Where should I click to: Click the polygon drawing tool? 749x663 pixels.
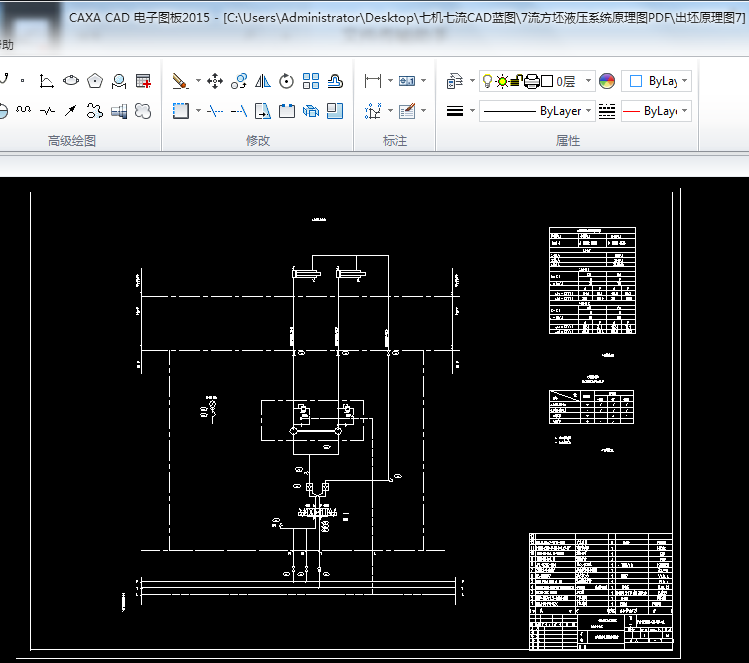click(x=95, y=81)
